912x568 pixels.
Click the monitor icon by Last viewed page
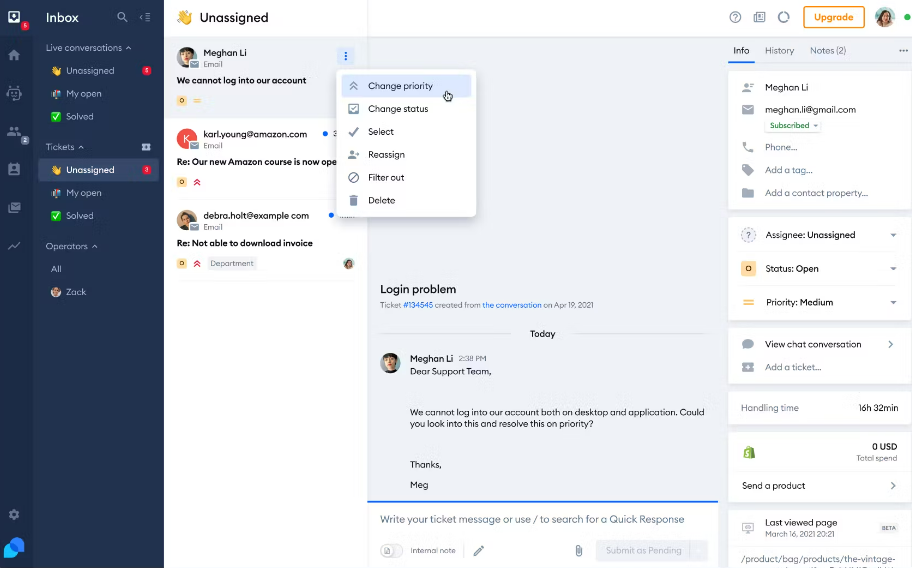(748, 528)
